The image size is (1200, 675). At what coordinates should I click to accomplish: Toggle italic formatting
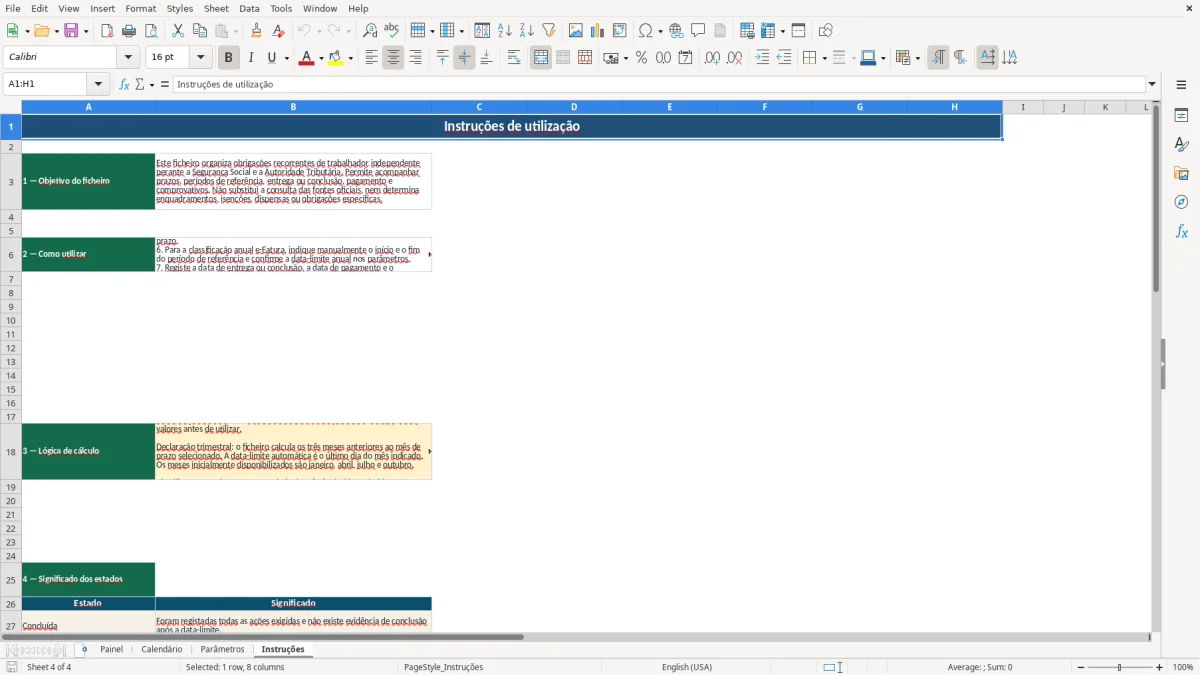251,58
